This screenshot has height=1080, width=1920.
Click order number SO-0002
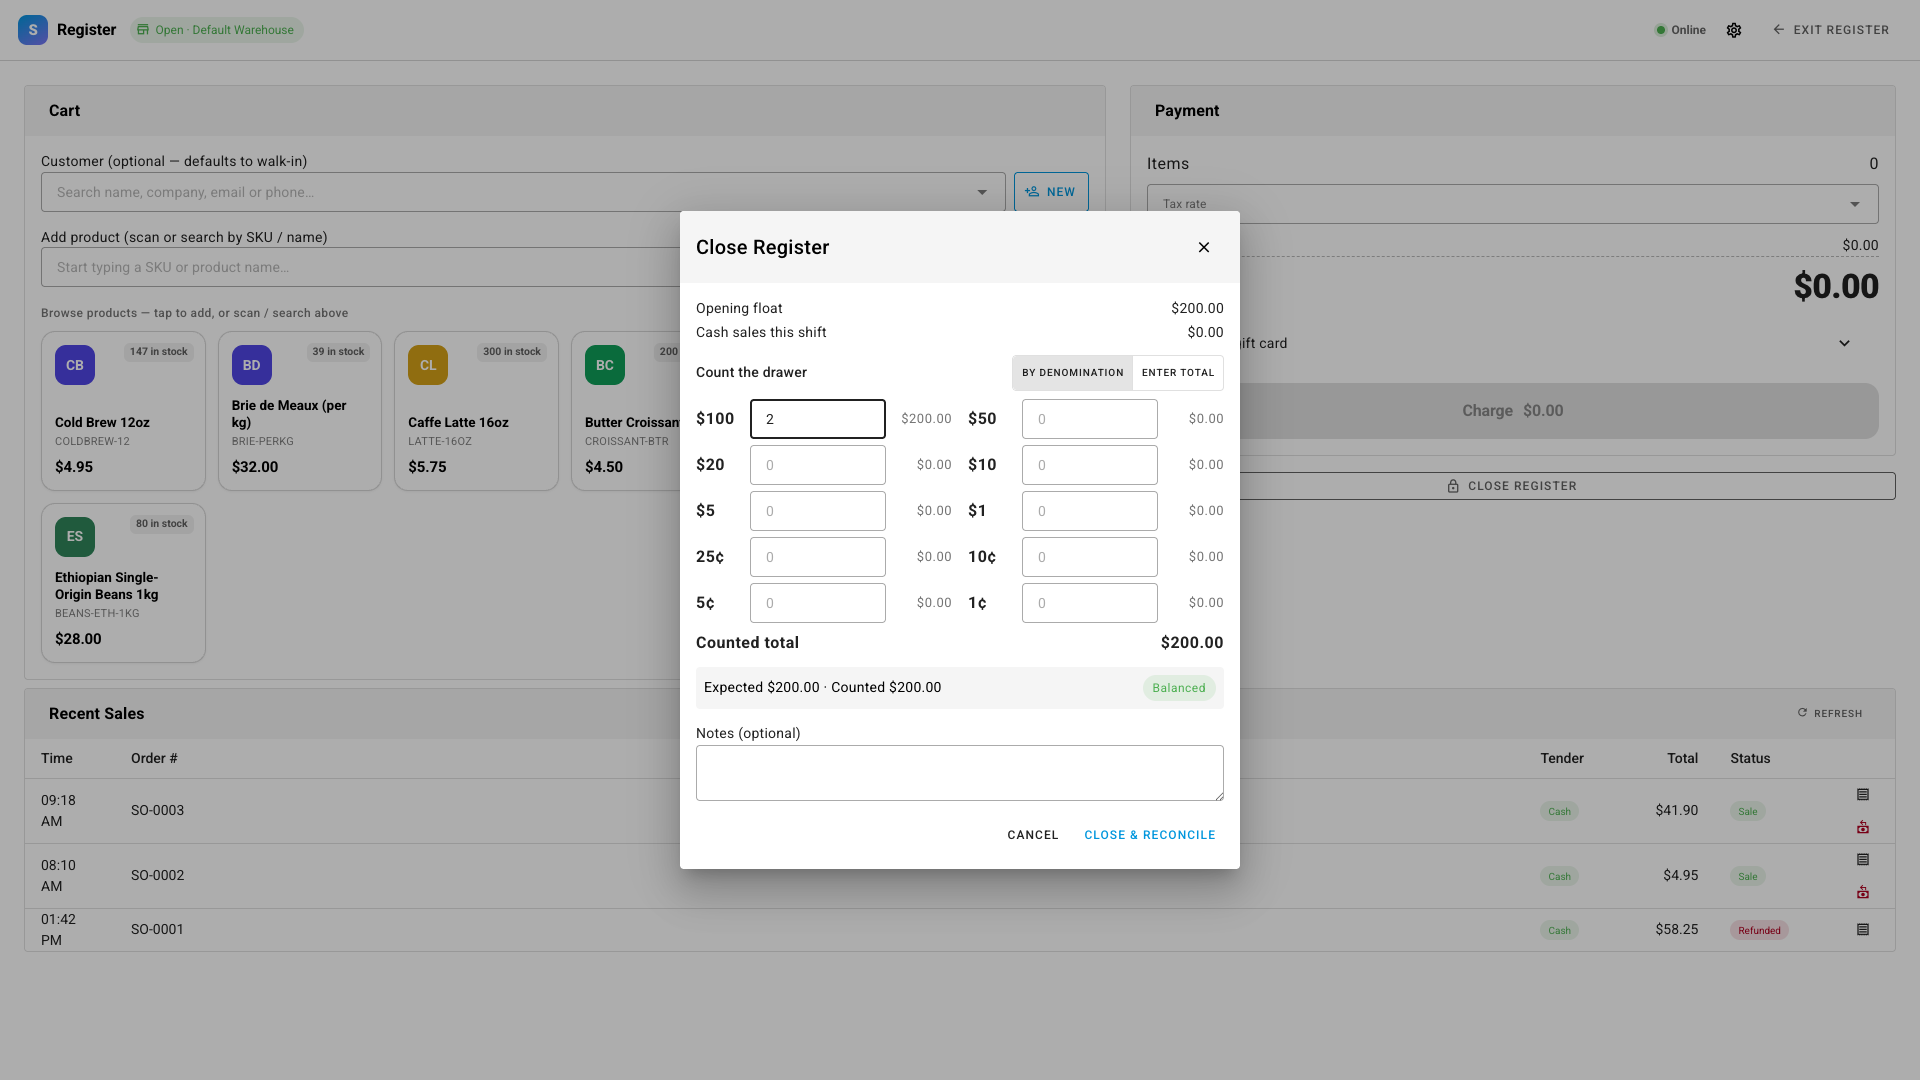[157, 875]
